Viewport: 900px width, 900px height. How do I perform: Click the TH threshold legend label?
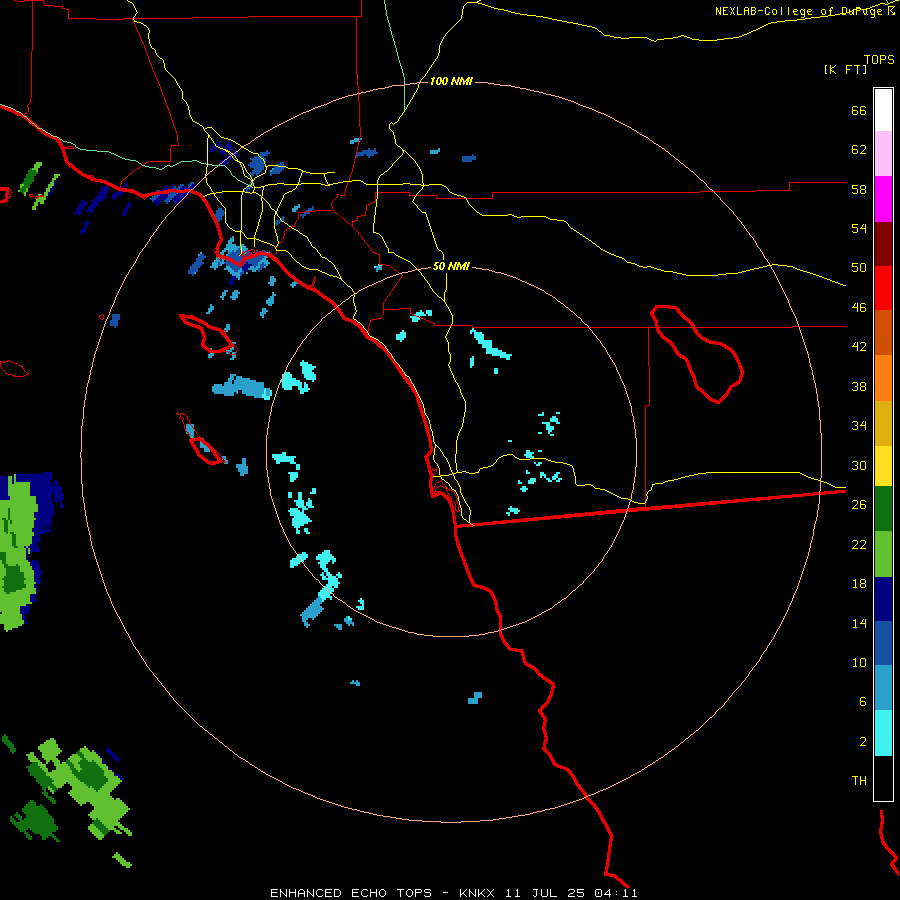[x=859, y=781]
